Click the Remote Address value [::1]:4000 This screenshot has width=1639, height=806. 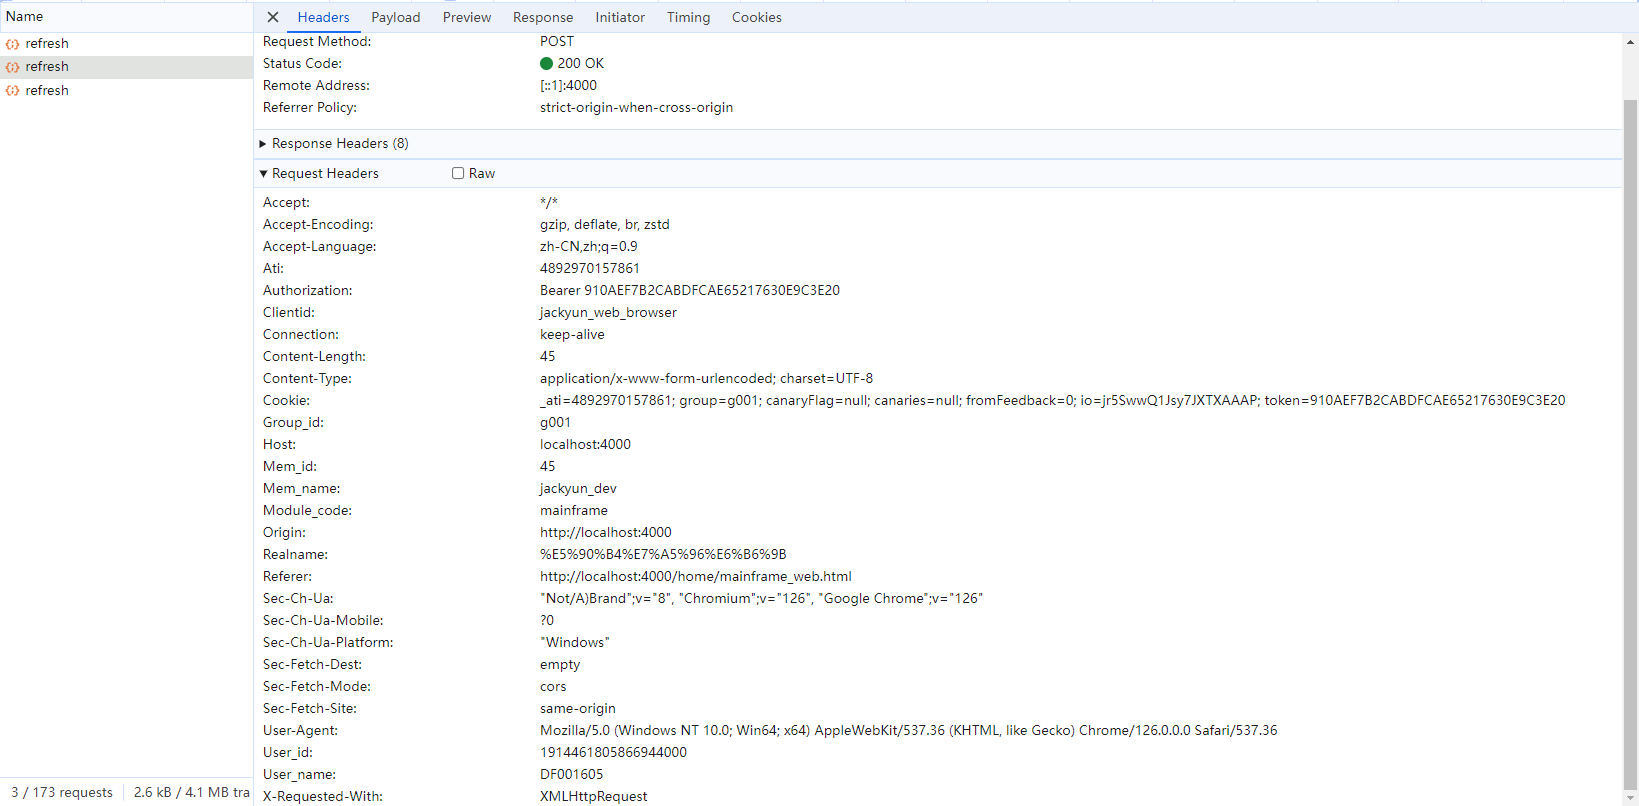click(x=568, y=86)
